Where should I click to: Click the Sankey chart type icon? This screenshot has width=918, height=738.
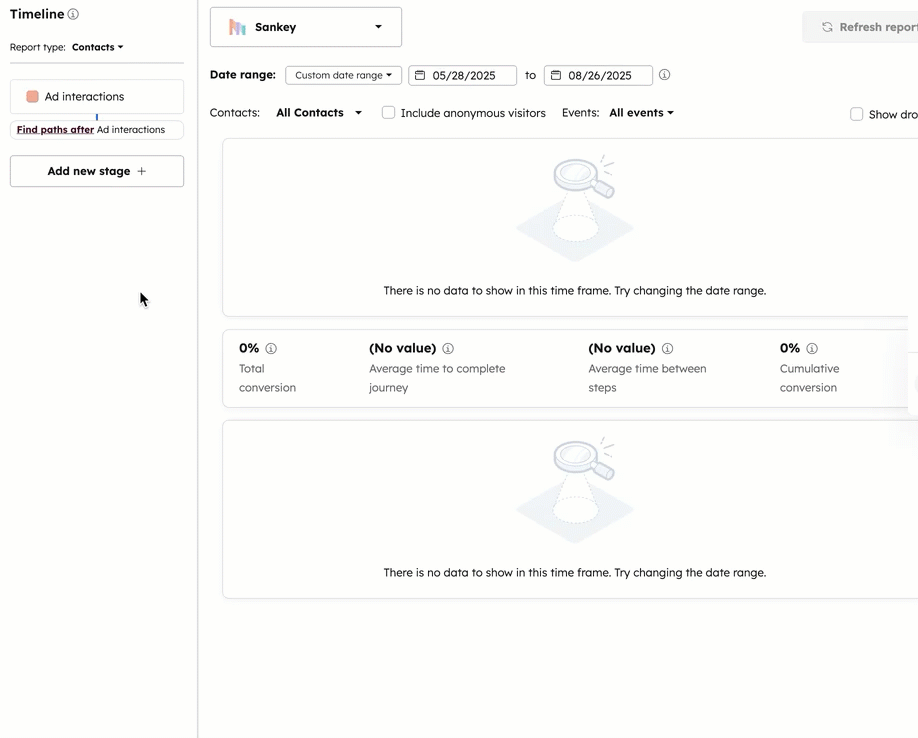[236, 27]
